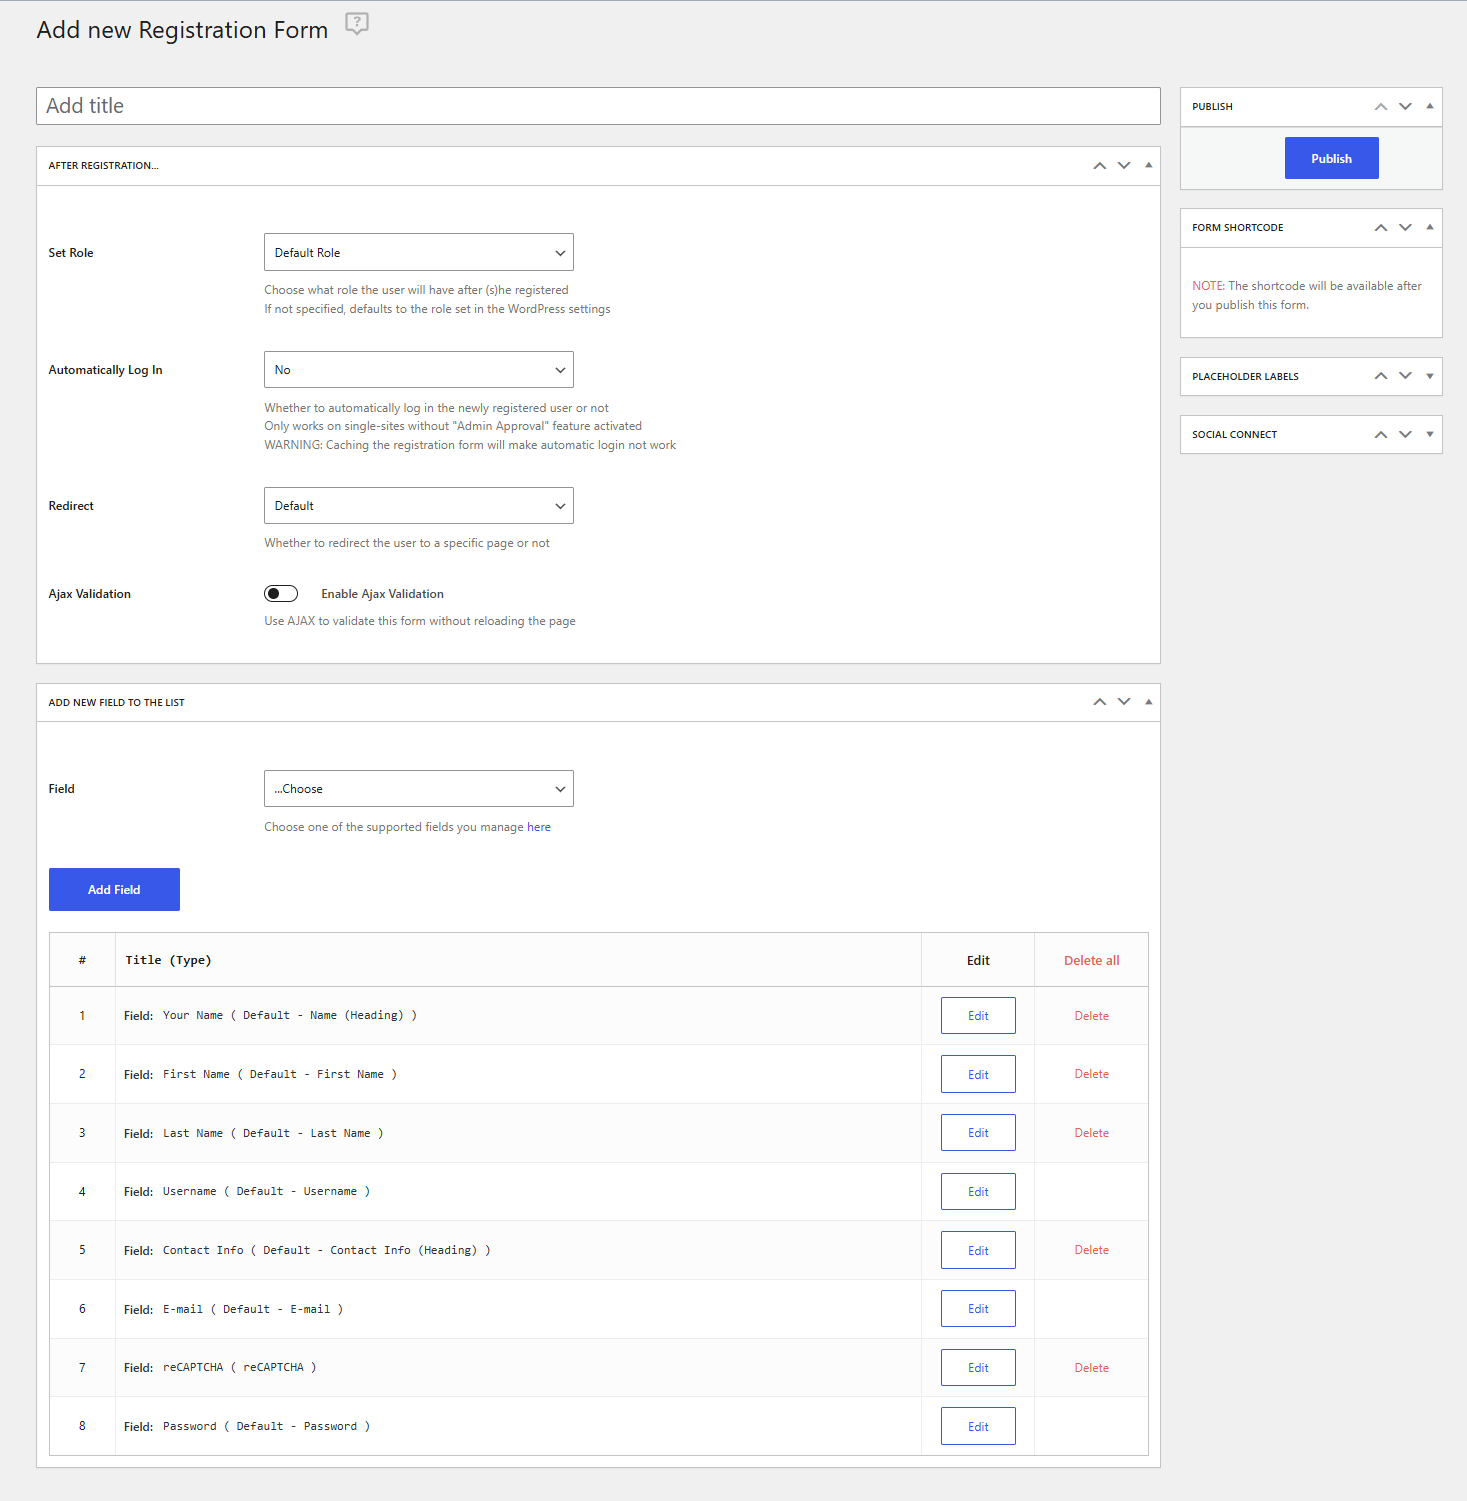The height and width of the screenshot is (1501, 1467).
Task: Expand the Placeholder Labels panel
Action: (x=1429, y=377)
